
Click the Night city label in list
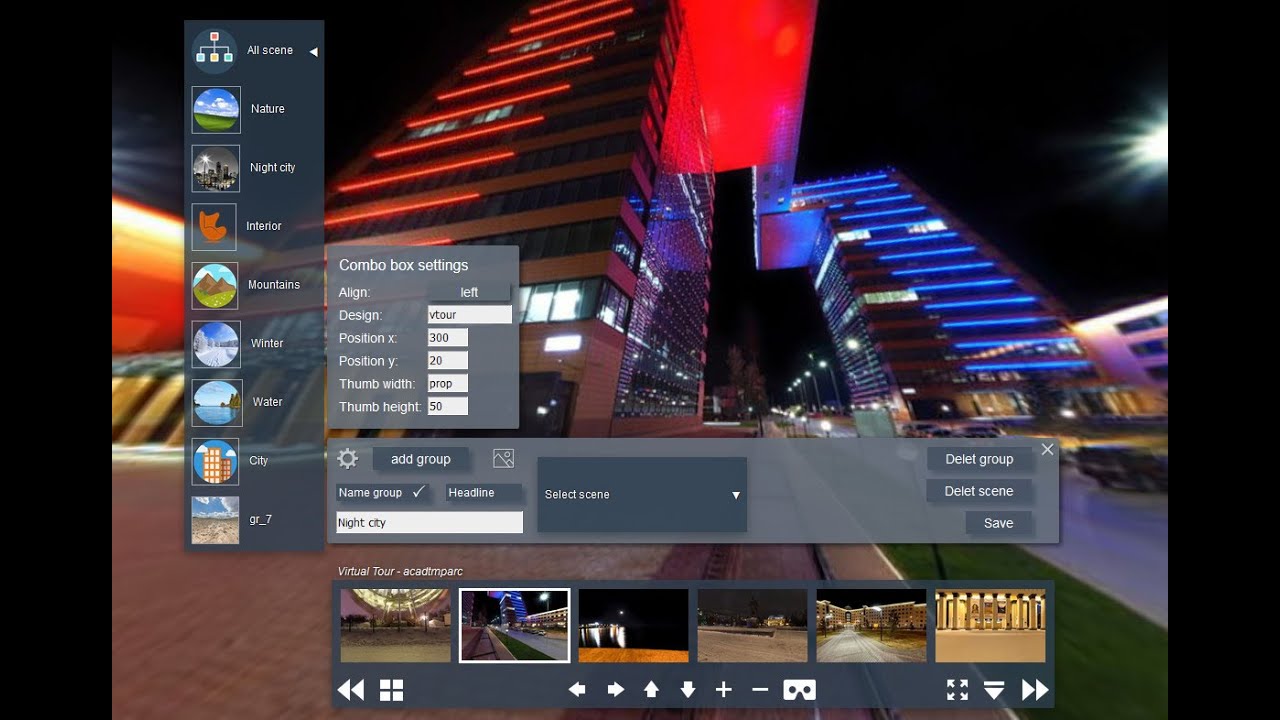(273, 168)
